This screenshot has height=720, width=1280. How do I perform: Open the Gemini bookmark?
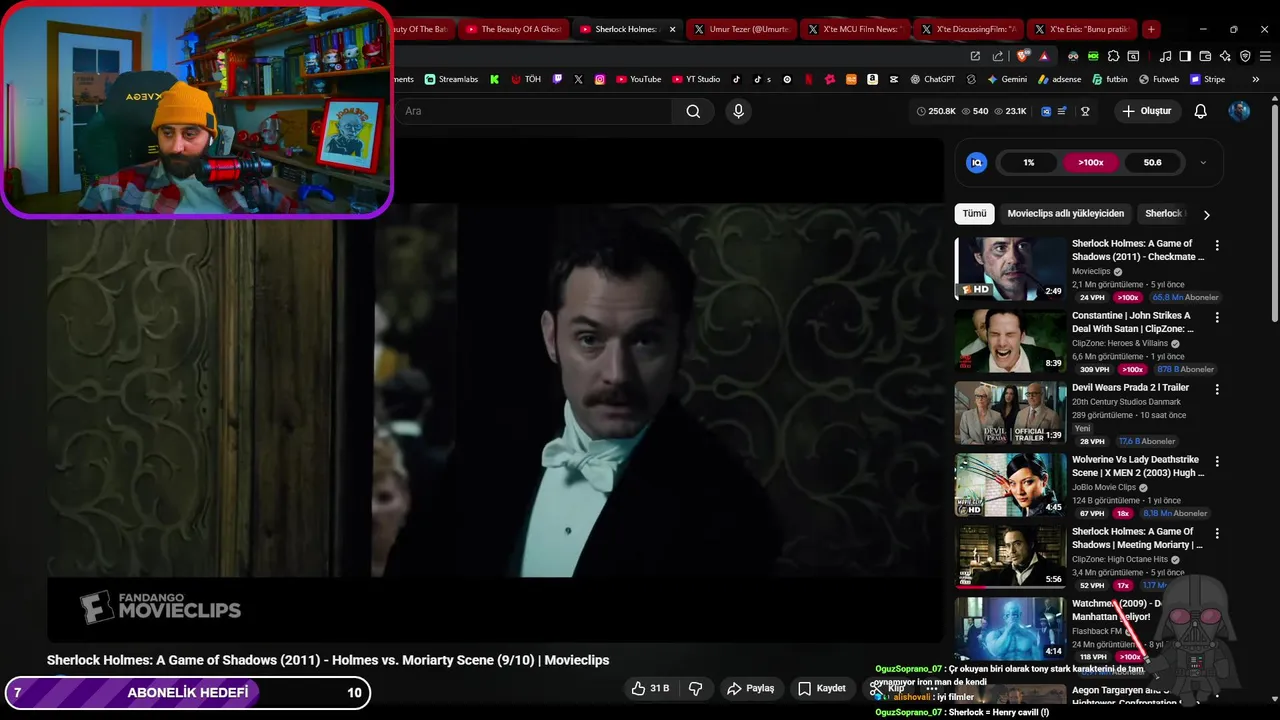coord(1007,79)
